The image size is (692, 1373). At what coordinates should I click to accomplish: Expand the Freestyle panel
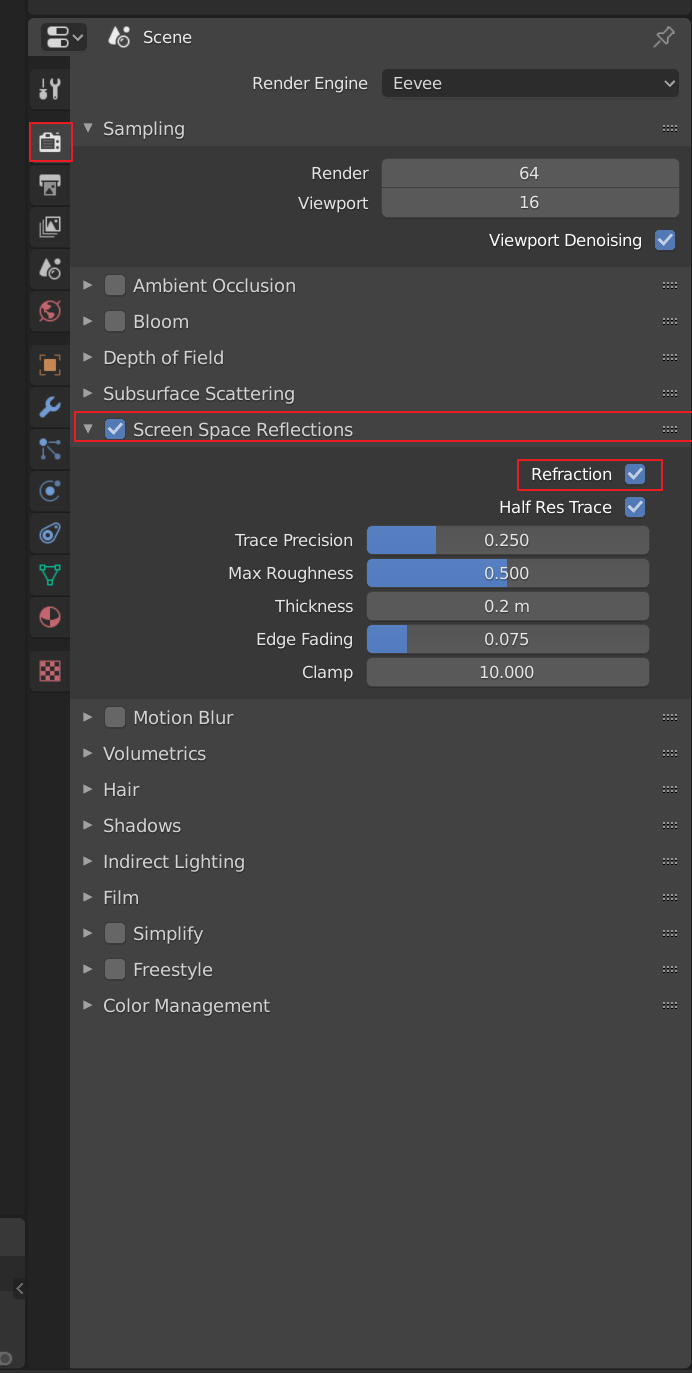tap(88, 970)
